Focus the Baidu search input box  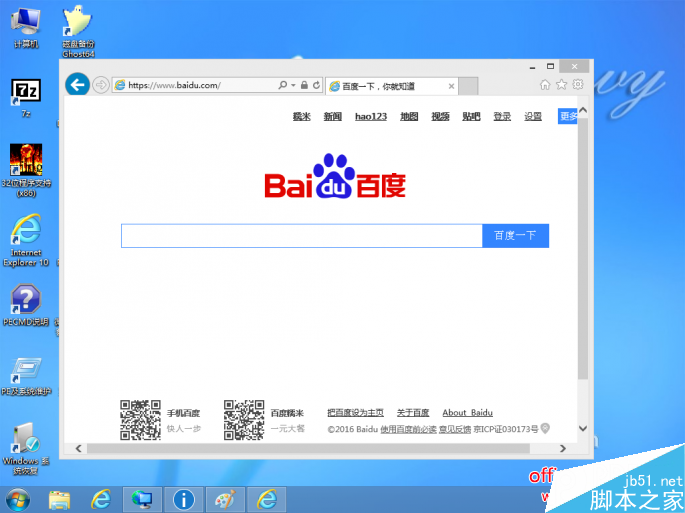pos(301,236)
